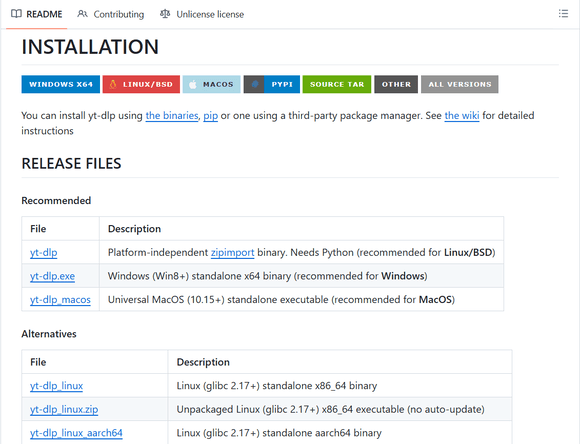580x444 pixels.
Task: Click the Apple logo in MacOS badge
Action: [x=193, y=85]
